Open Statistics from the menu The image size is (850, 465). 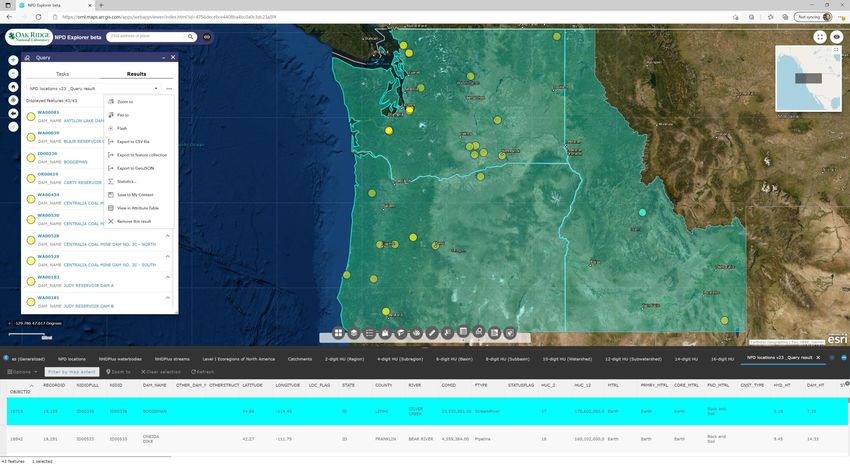coord(127,182)
